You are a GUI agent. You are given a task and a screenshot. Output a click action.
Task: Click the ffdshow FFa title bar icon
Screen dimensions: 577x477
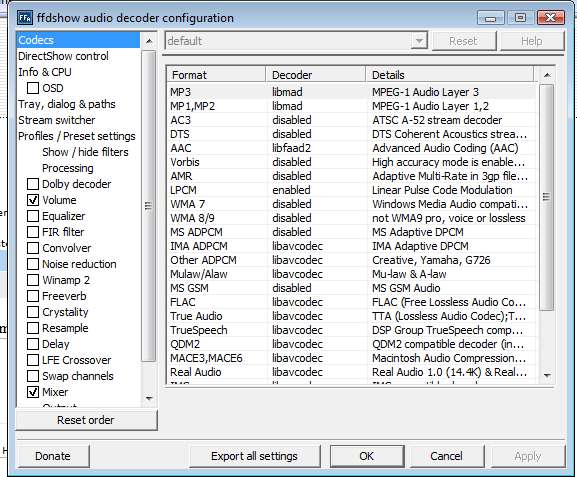[x=25, y=18]
